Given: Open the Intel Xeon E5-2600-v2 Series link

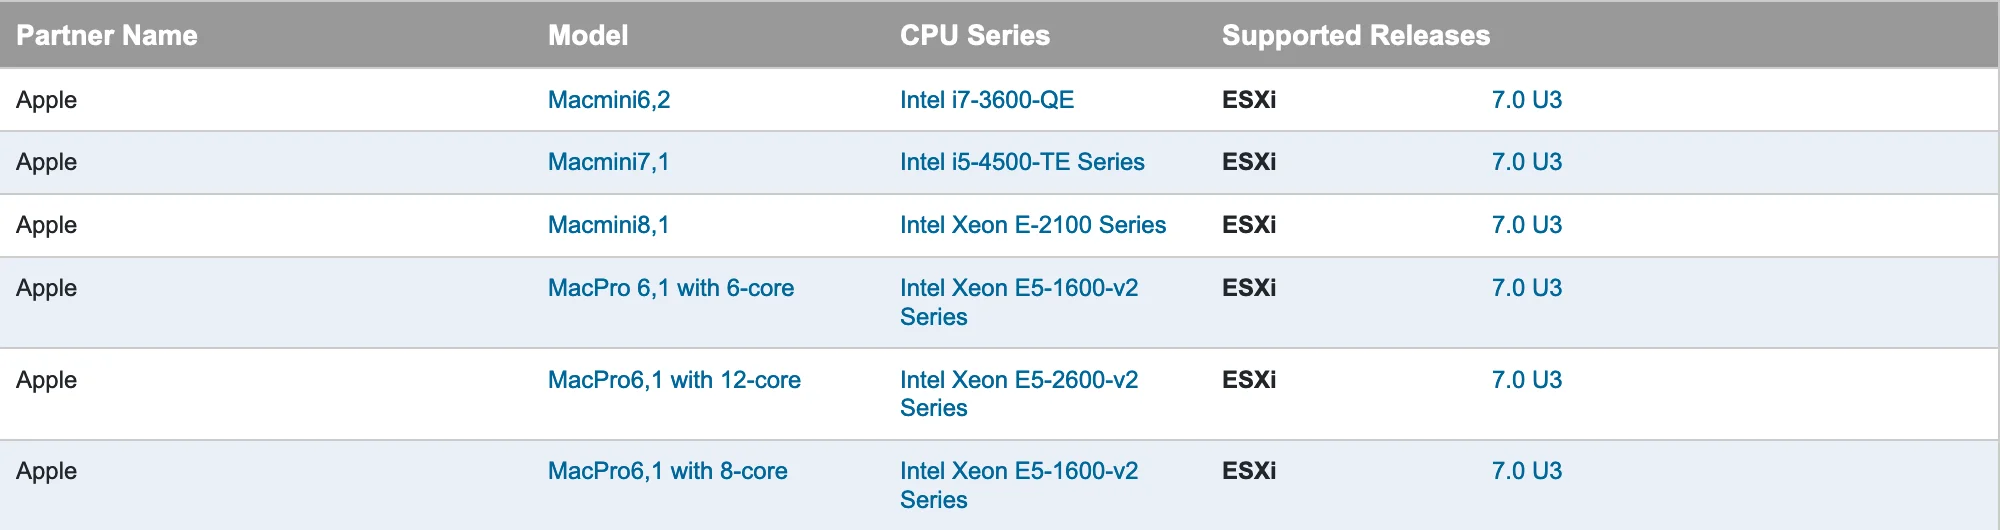Looking at the screenshot, I should [x=1018, y=380].
